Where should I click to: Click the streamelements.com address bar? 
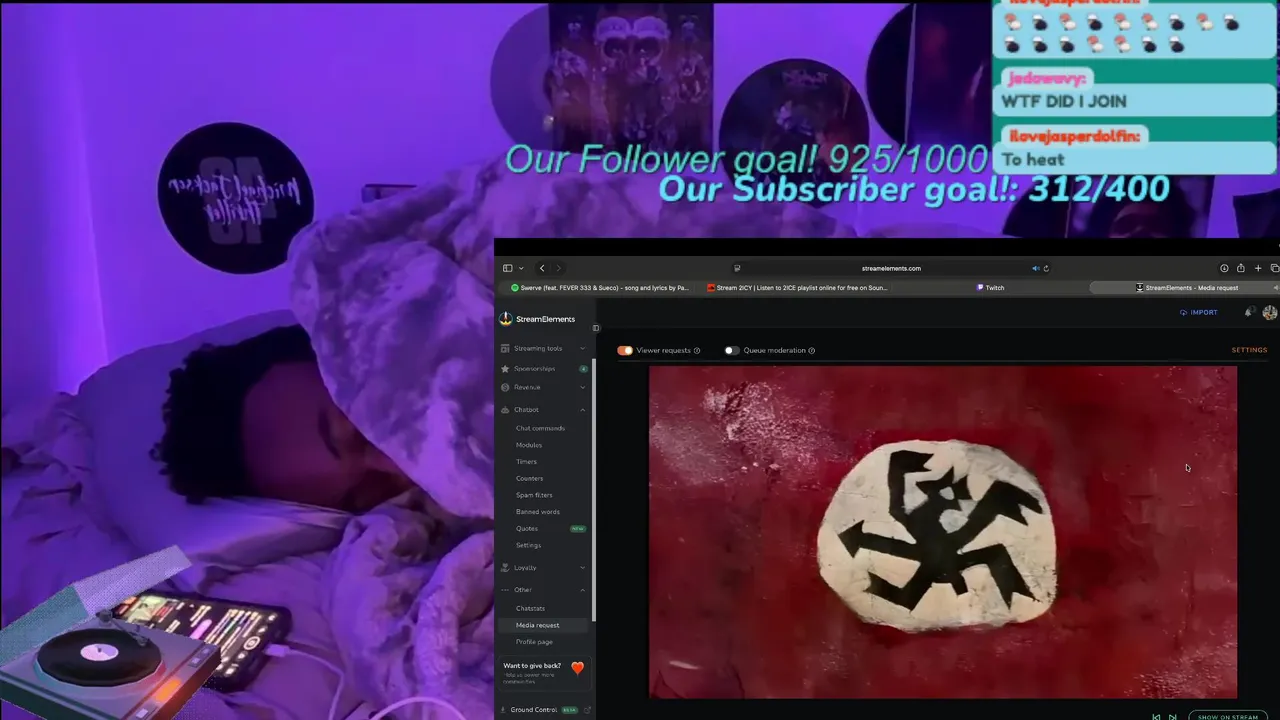891,268
